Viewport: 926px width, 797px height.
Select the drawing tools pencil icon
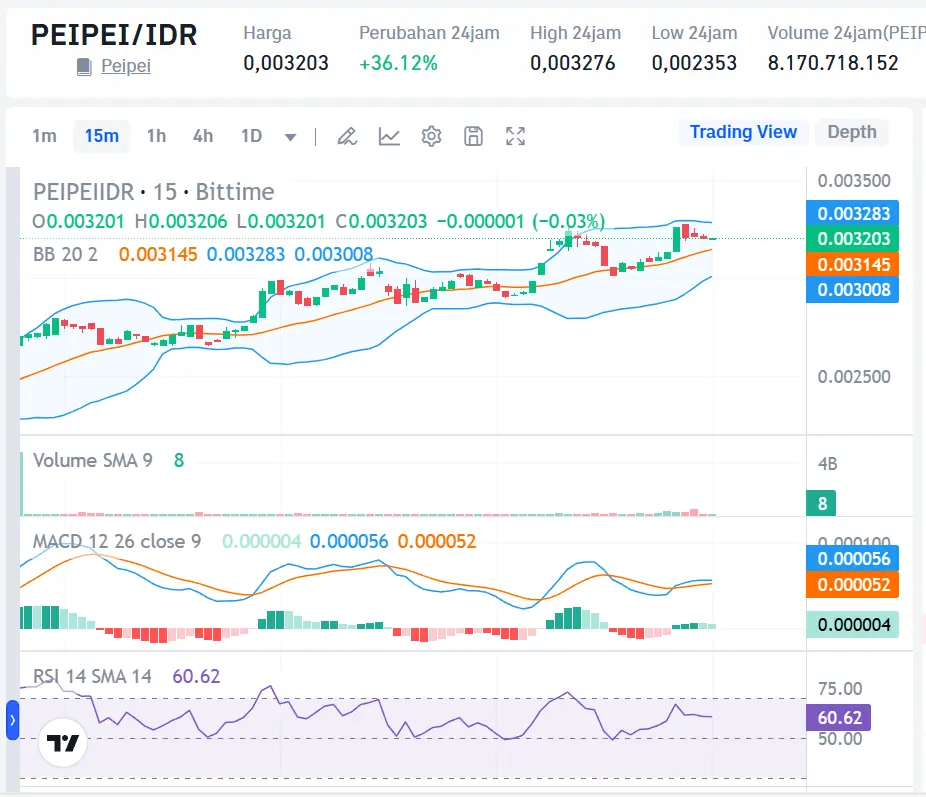click(347, 136)
